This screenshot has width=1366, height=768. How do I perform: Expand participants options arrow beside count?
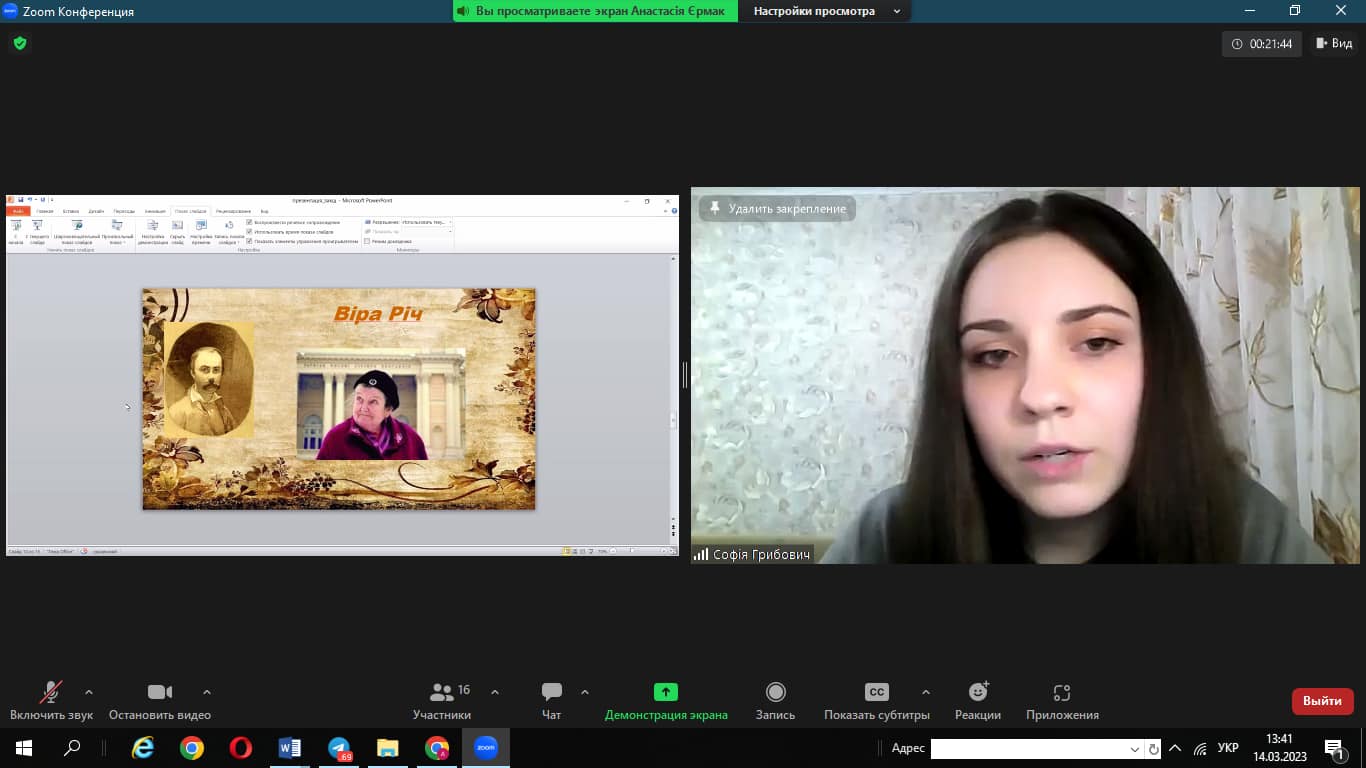click(x=495, y=692)
